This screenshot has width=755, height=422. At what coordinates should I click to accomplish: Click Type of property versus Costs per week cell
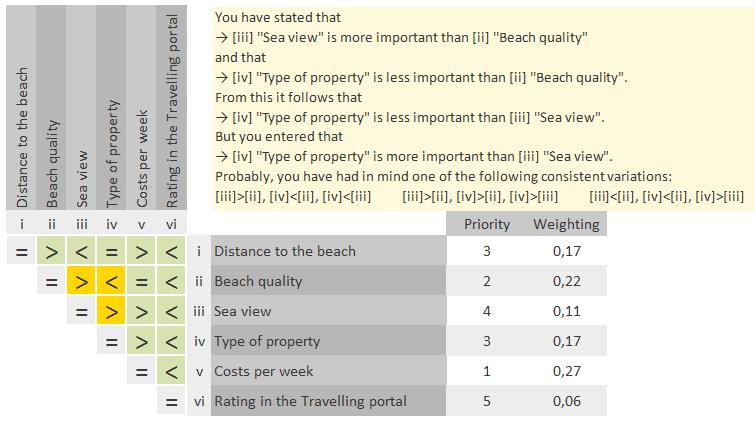[141, 341]
